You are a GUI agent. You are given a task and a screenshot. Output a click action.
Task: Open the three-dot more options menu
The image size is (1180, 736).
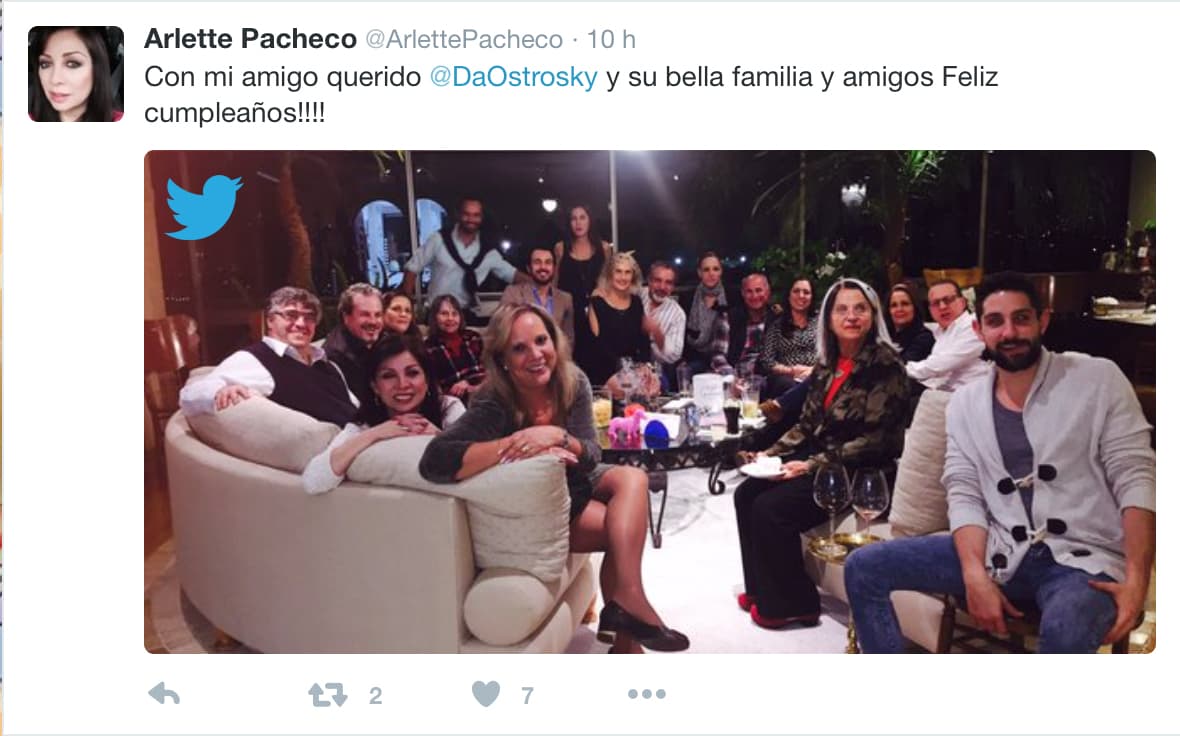tap(646, 694)
